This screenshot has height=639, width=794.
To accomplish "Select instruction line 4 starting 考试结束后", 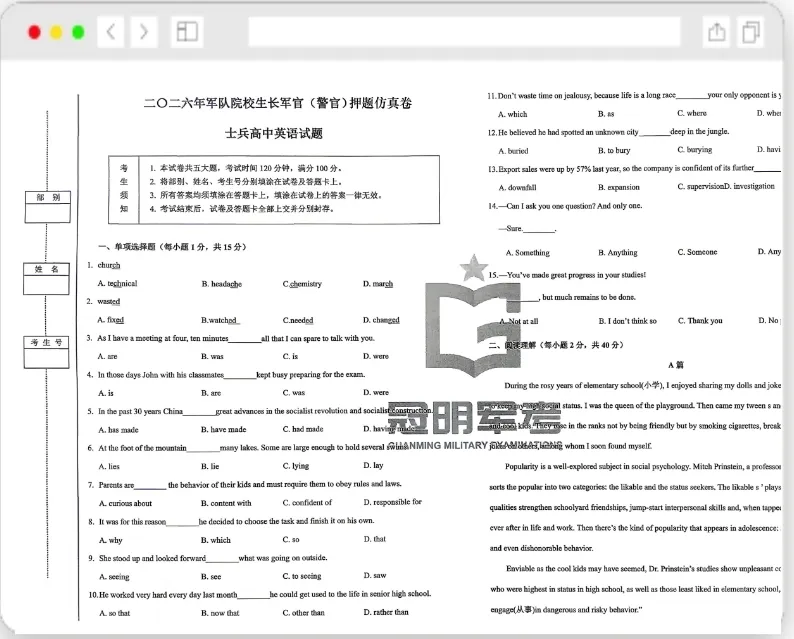I will (242, 209).
